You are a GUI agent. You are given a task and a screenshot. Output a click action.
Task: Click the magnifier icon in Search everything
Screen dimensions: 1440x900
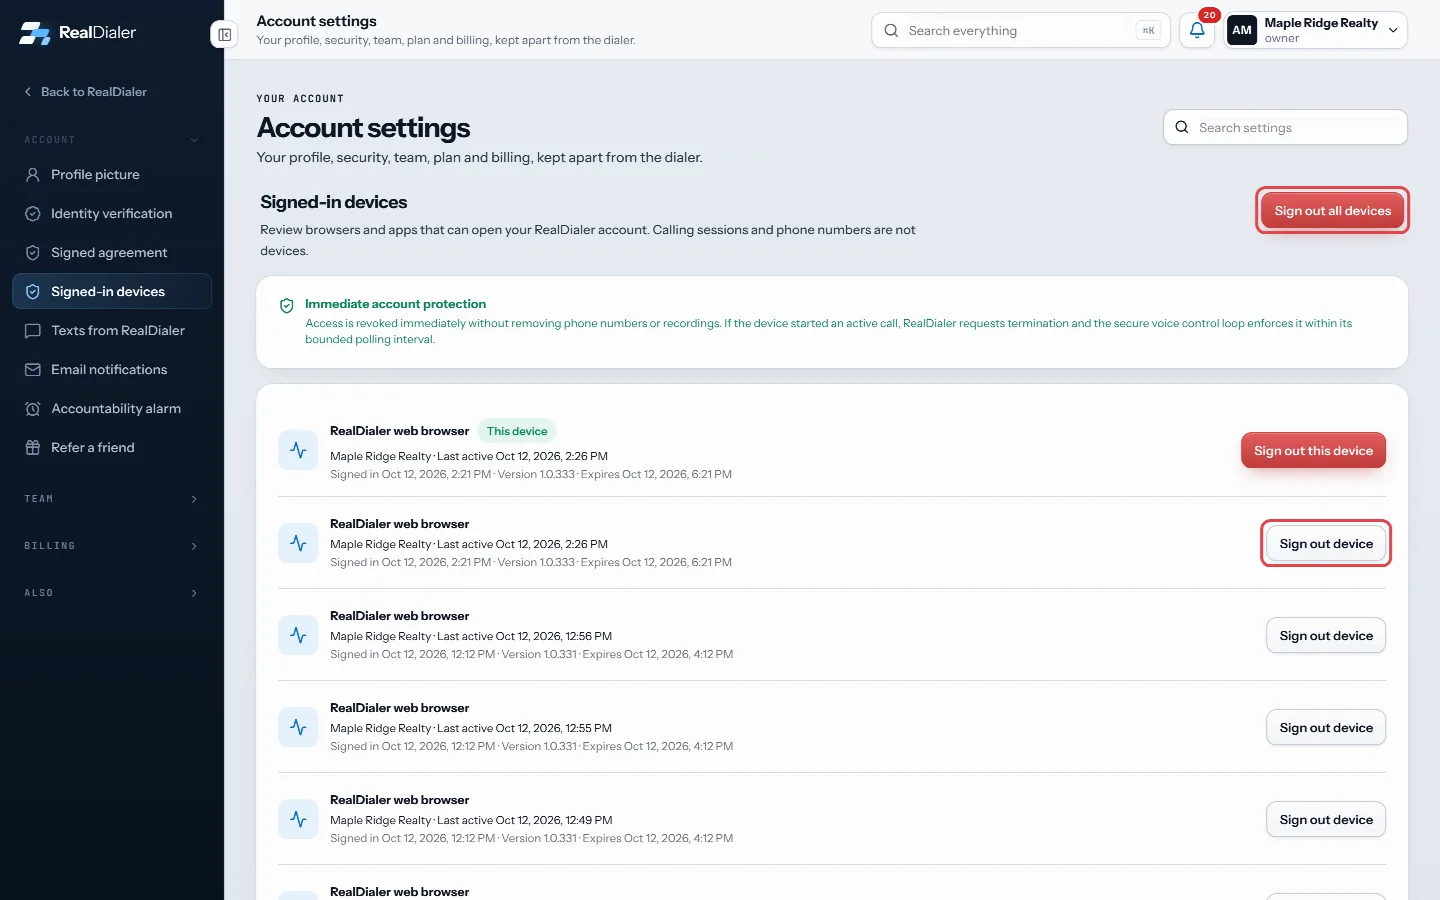pyautogui.click(x=891, y=30)
